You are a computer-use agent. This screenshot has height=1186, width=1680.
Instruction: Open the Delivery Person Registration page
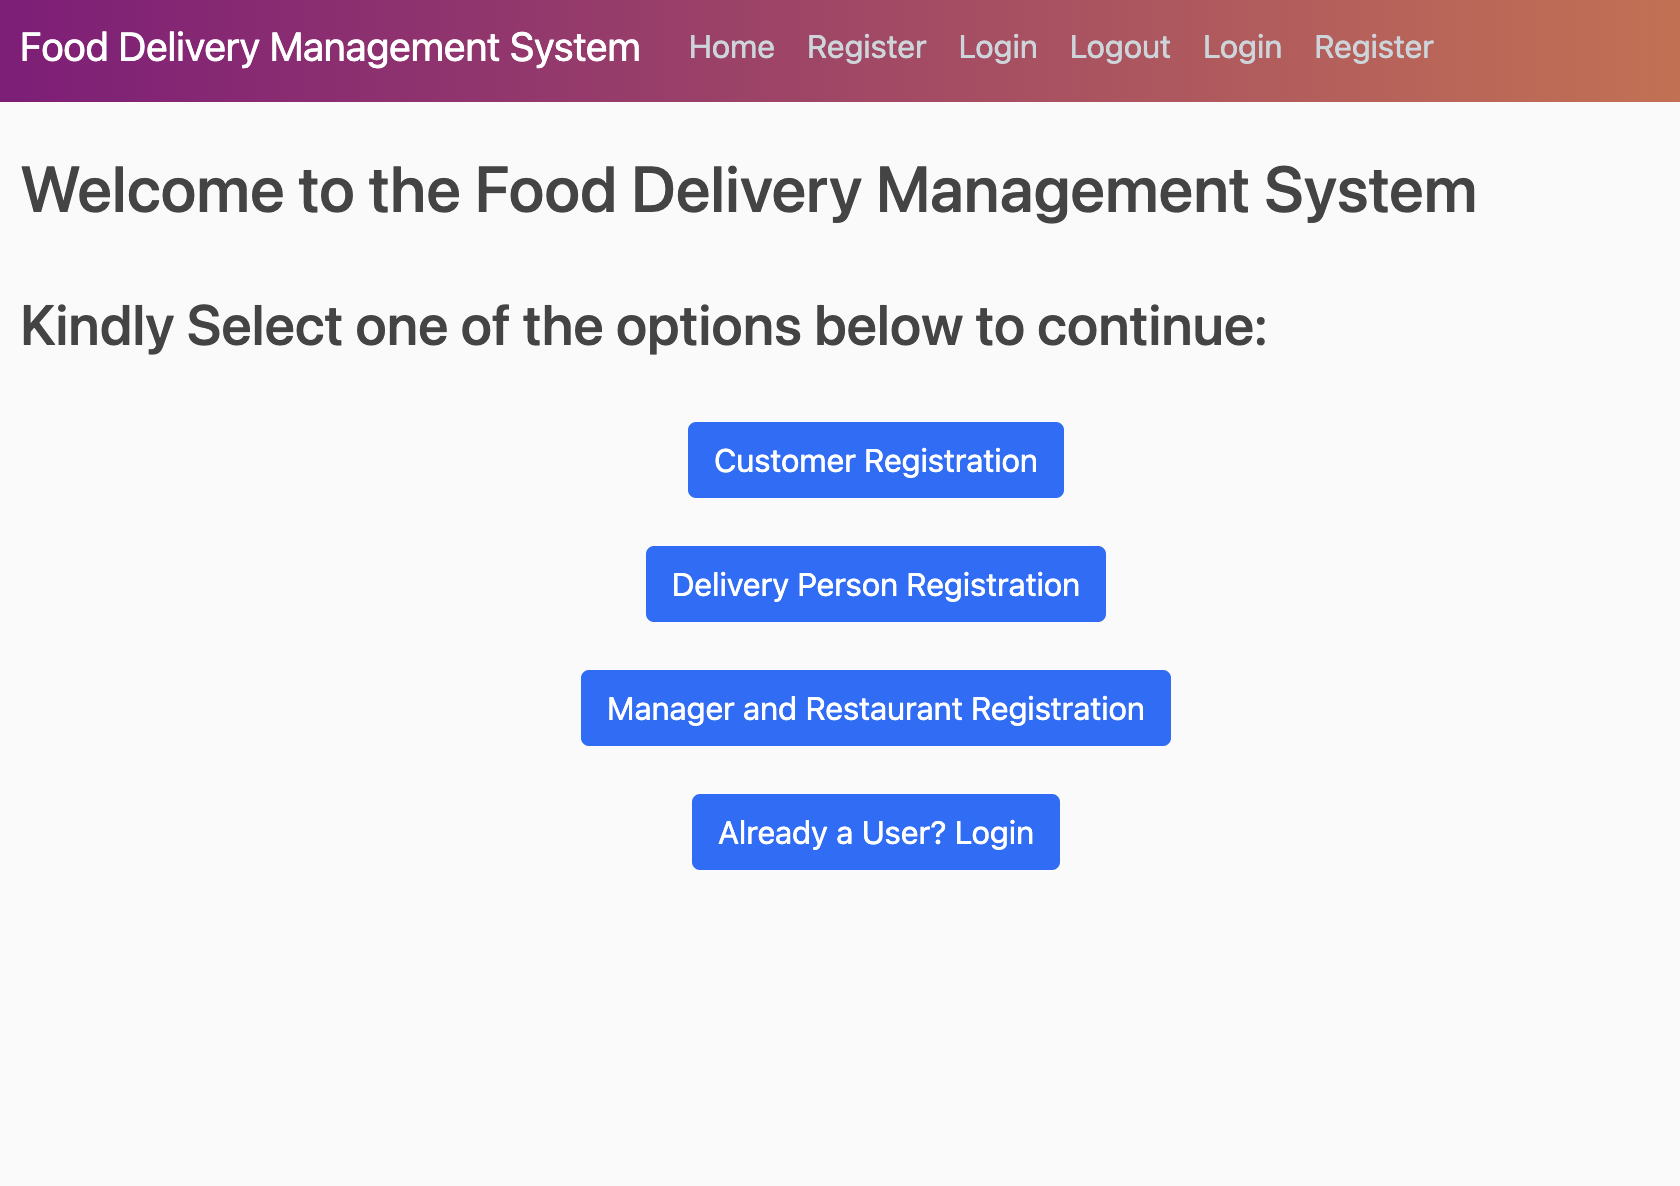tap(875, 584)
